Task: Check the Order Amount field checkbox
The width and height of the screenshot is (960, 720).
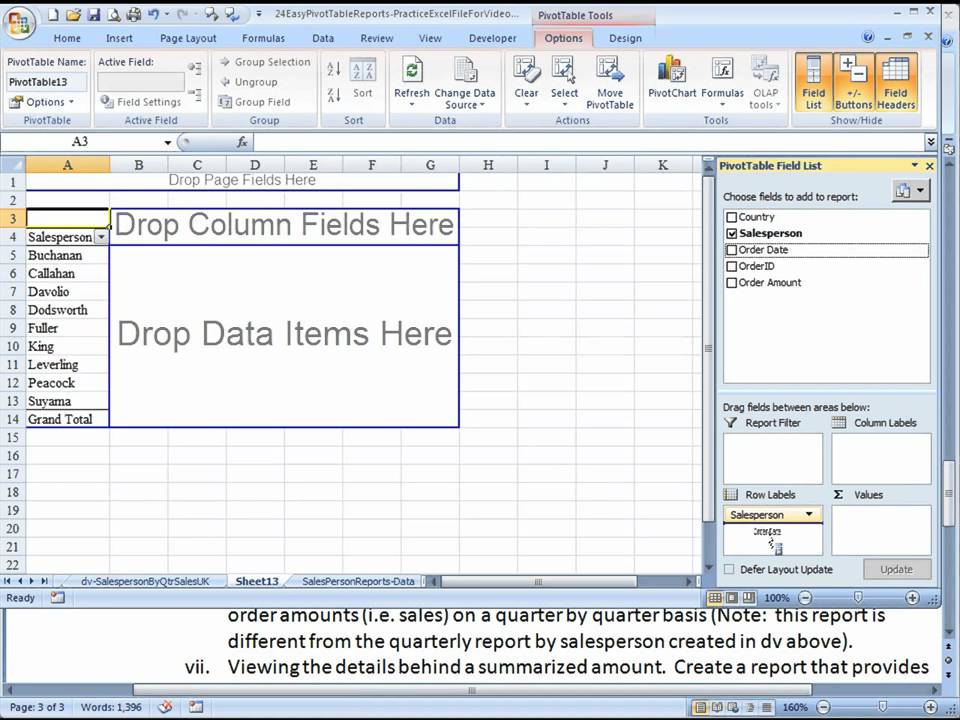Action: 731,283
